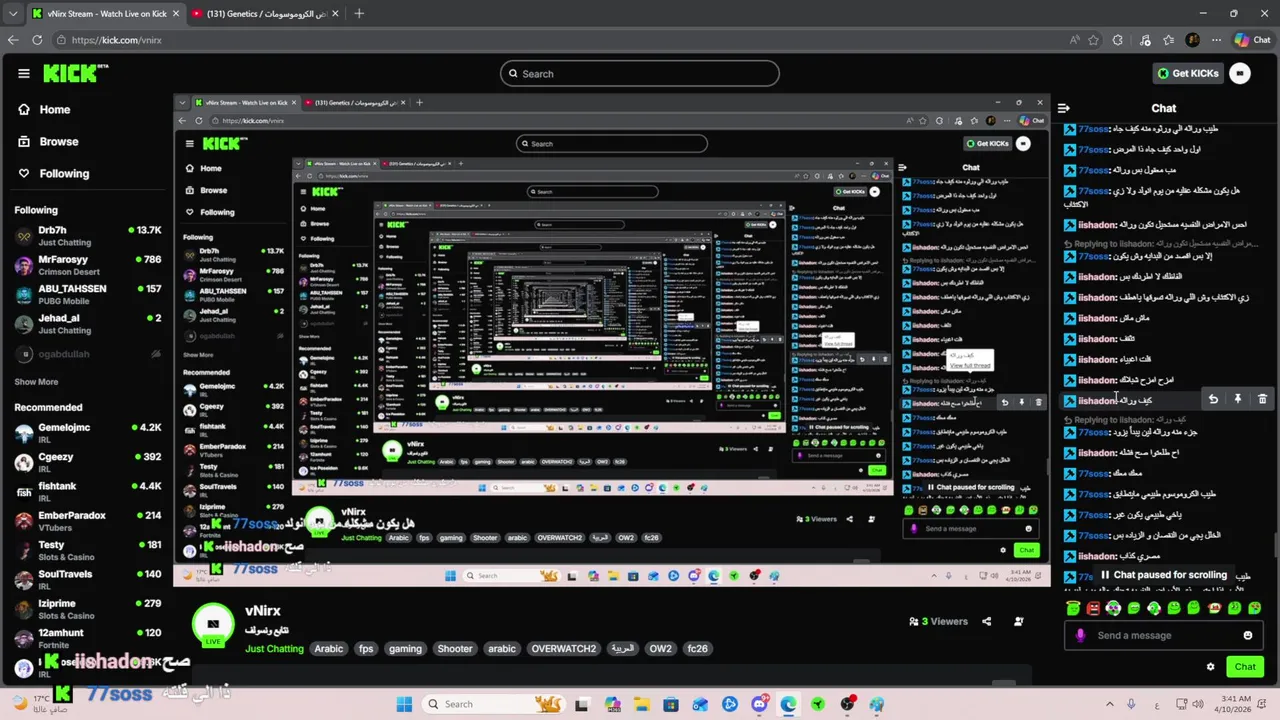
Task: Refresh the browser page
Action: point(37,40)
